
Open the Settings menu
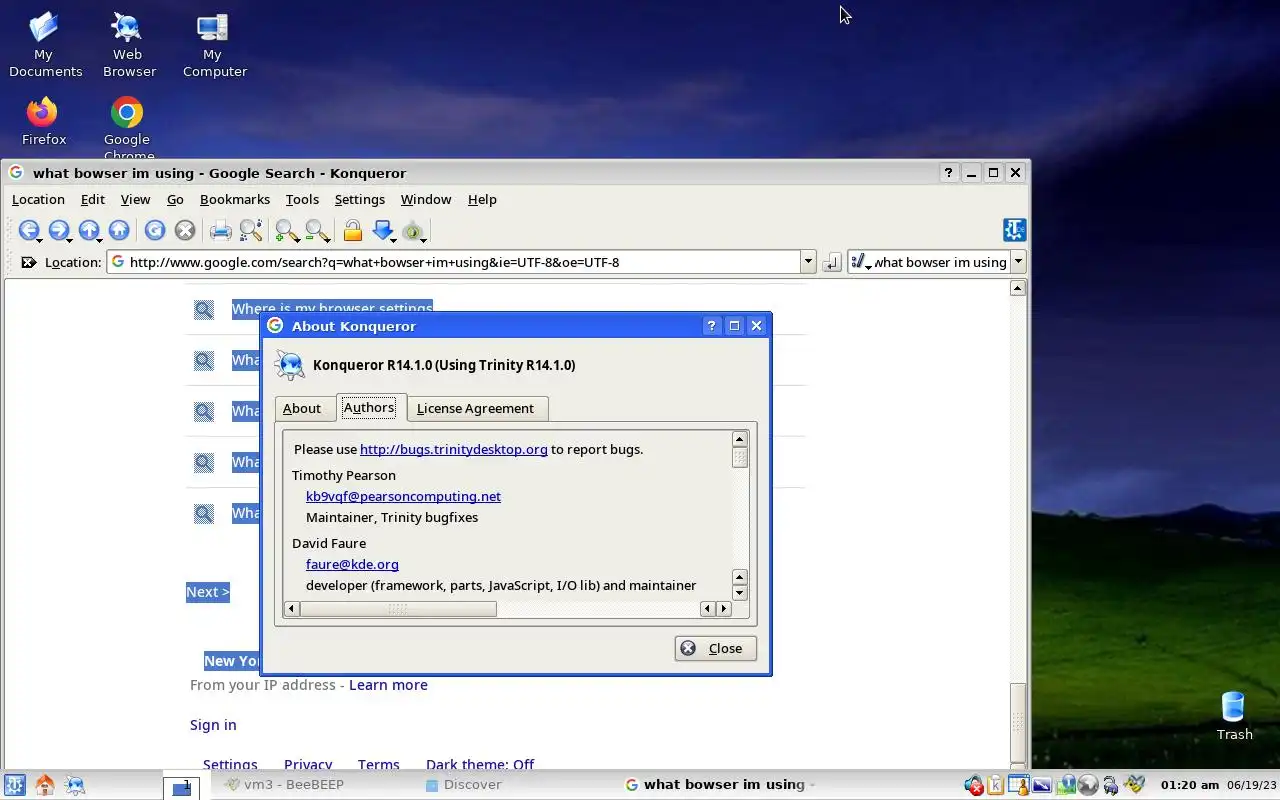359,200
